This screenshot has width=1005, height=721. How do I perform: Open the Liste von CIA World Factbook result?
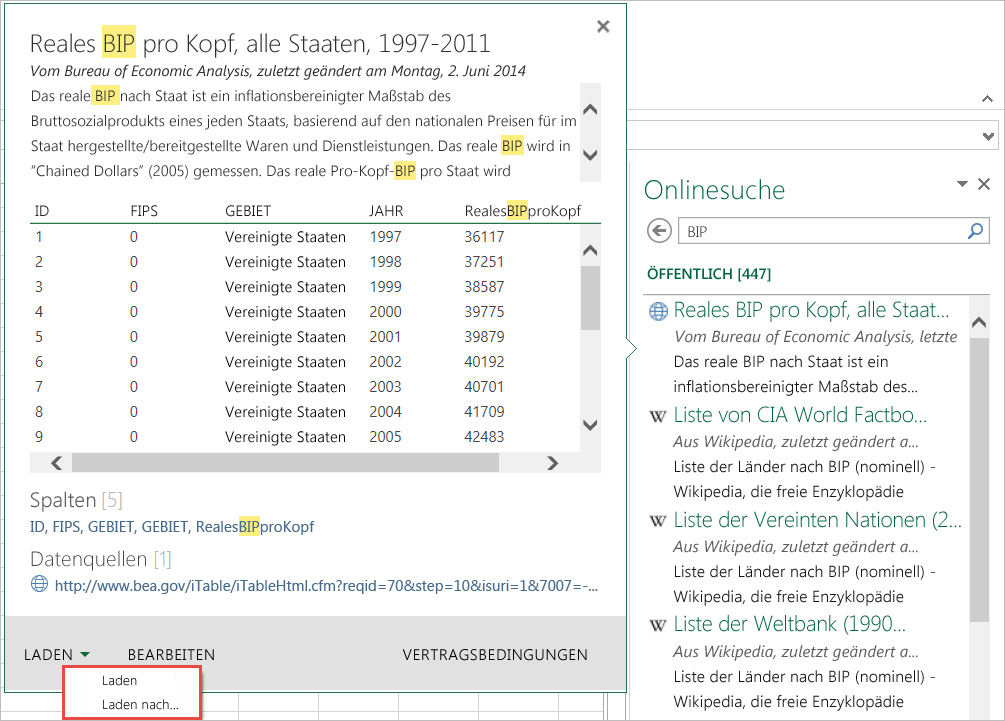[800, 415]
